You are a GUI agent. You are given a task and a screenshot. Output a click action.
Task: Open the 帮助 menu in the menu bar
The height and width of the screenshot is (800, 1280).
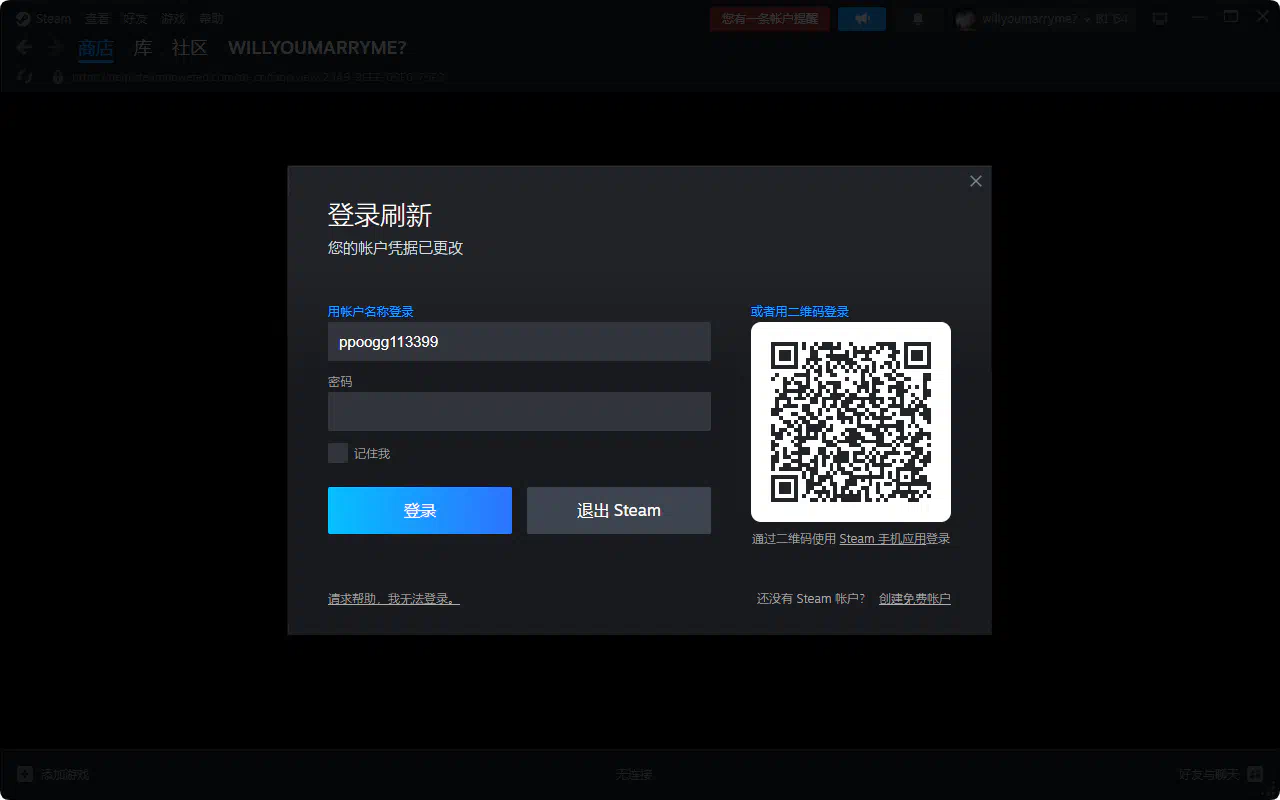[211, 18]
